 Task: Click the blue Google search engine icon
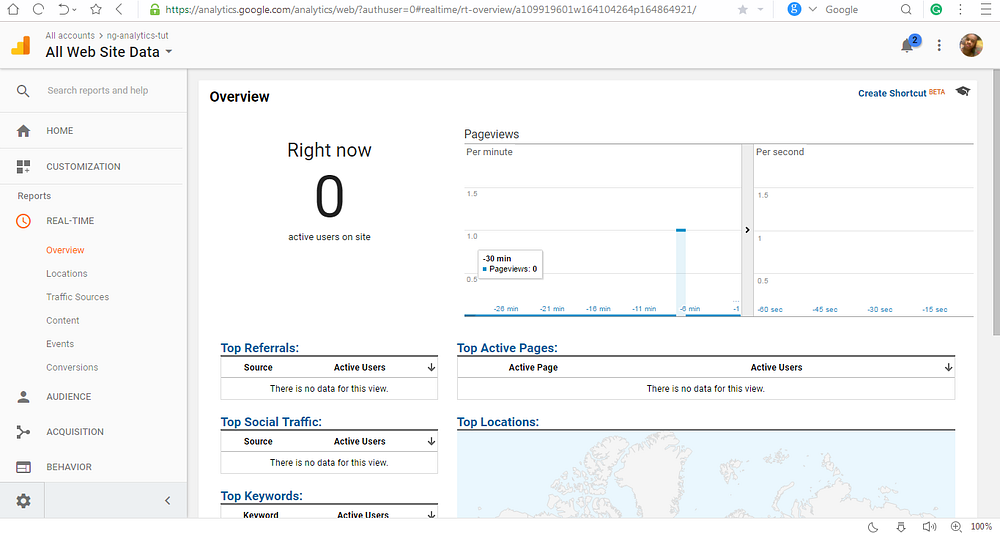click(794, 10)
